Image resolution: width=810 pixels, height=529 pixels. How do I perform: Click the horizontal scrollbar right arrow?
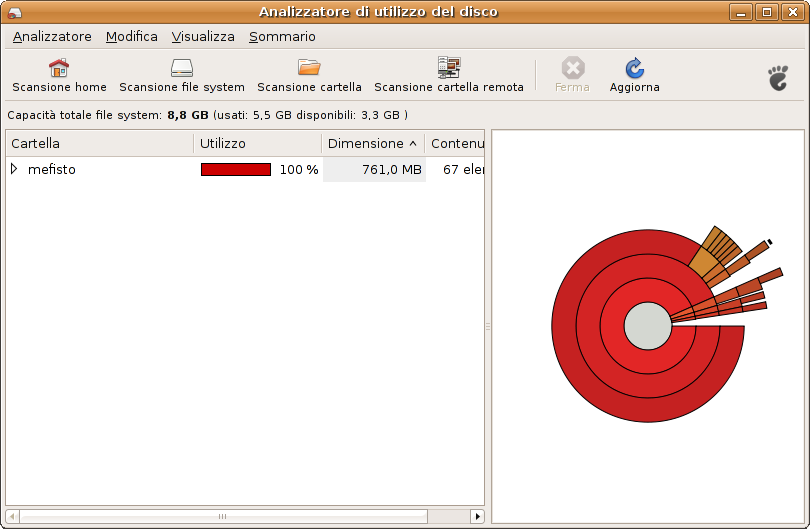(477, 517)
